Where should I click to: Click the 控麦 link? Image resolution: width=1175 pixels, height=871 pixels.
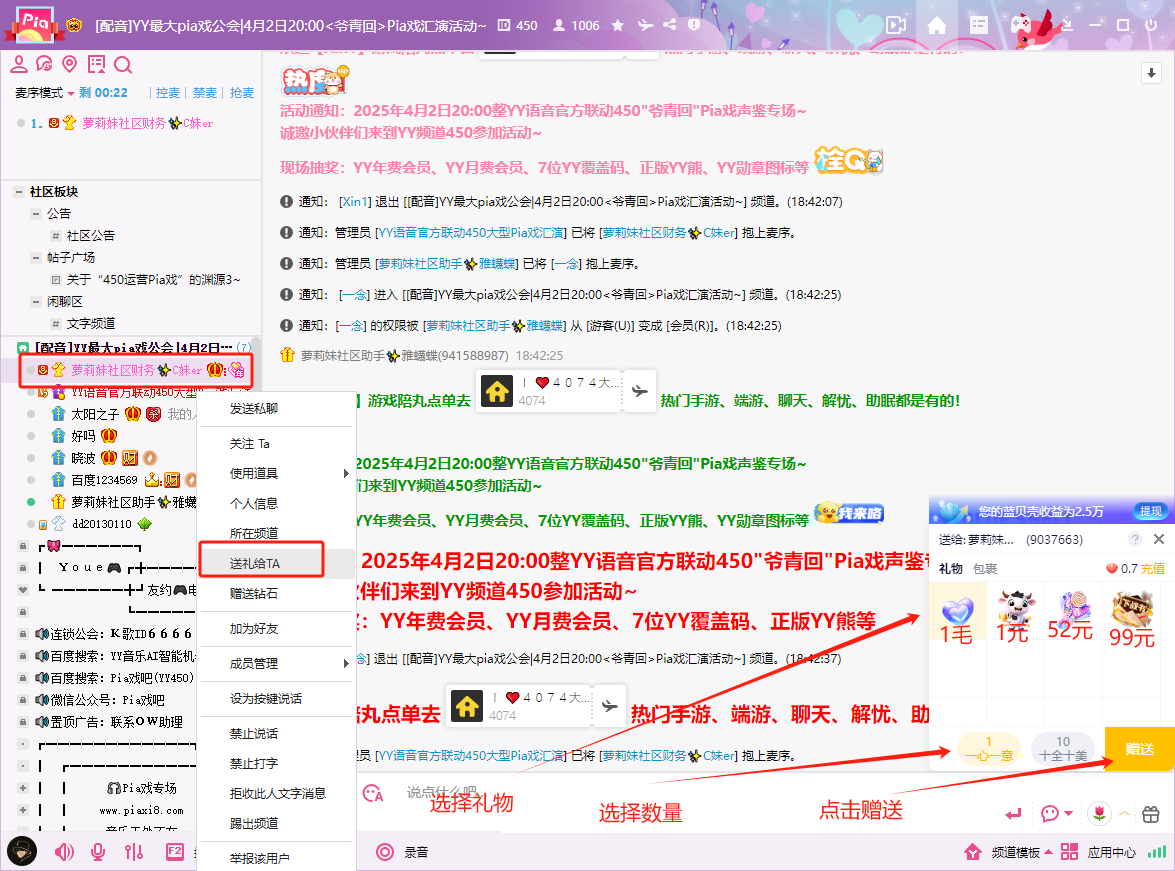[x=168, y=93]
